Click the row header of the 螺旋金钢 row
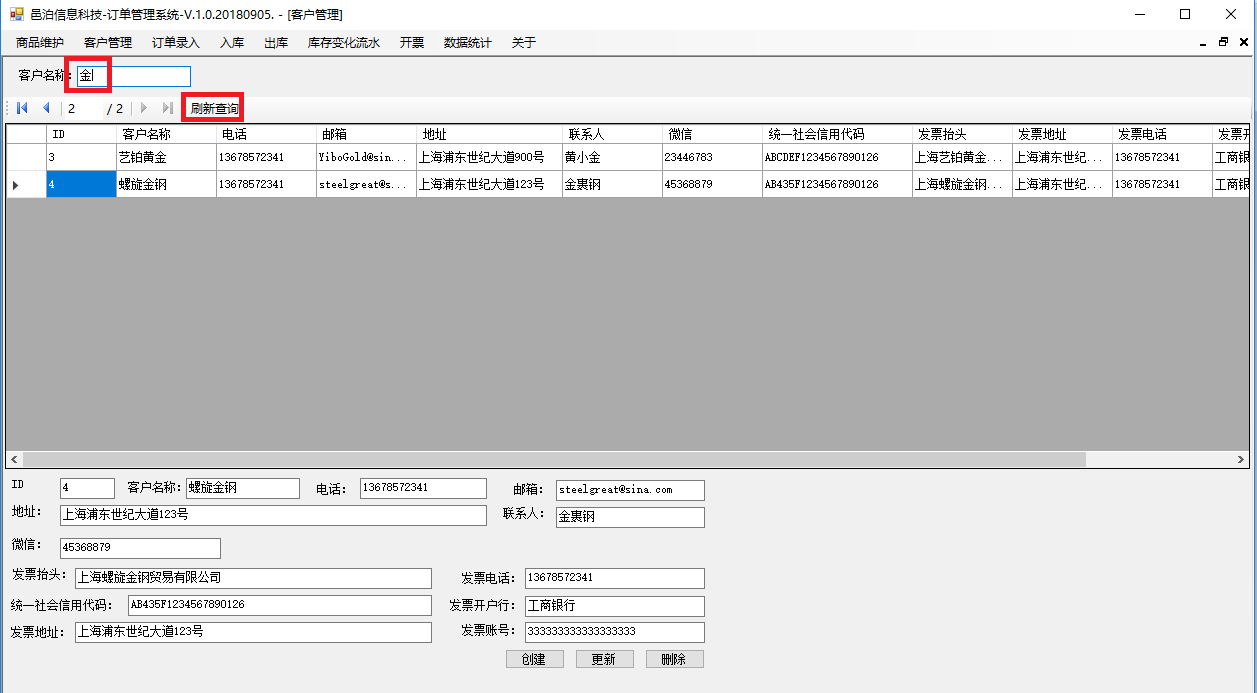 click(x=26, y=184)
